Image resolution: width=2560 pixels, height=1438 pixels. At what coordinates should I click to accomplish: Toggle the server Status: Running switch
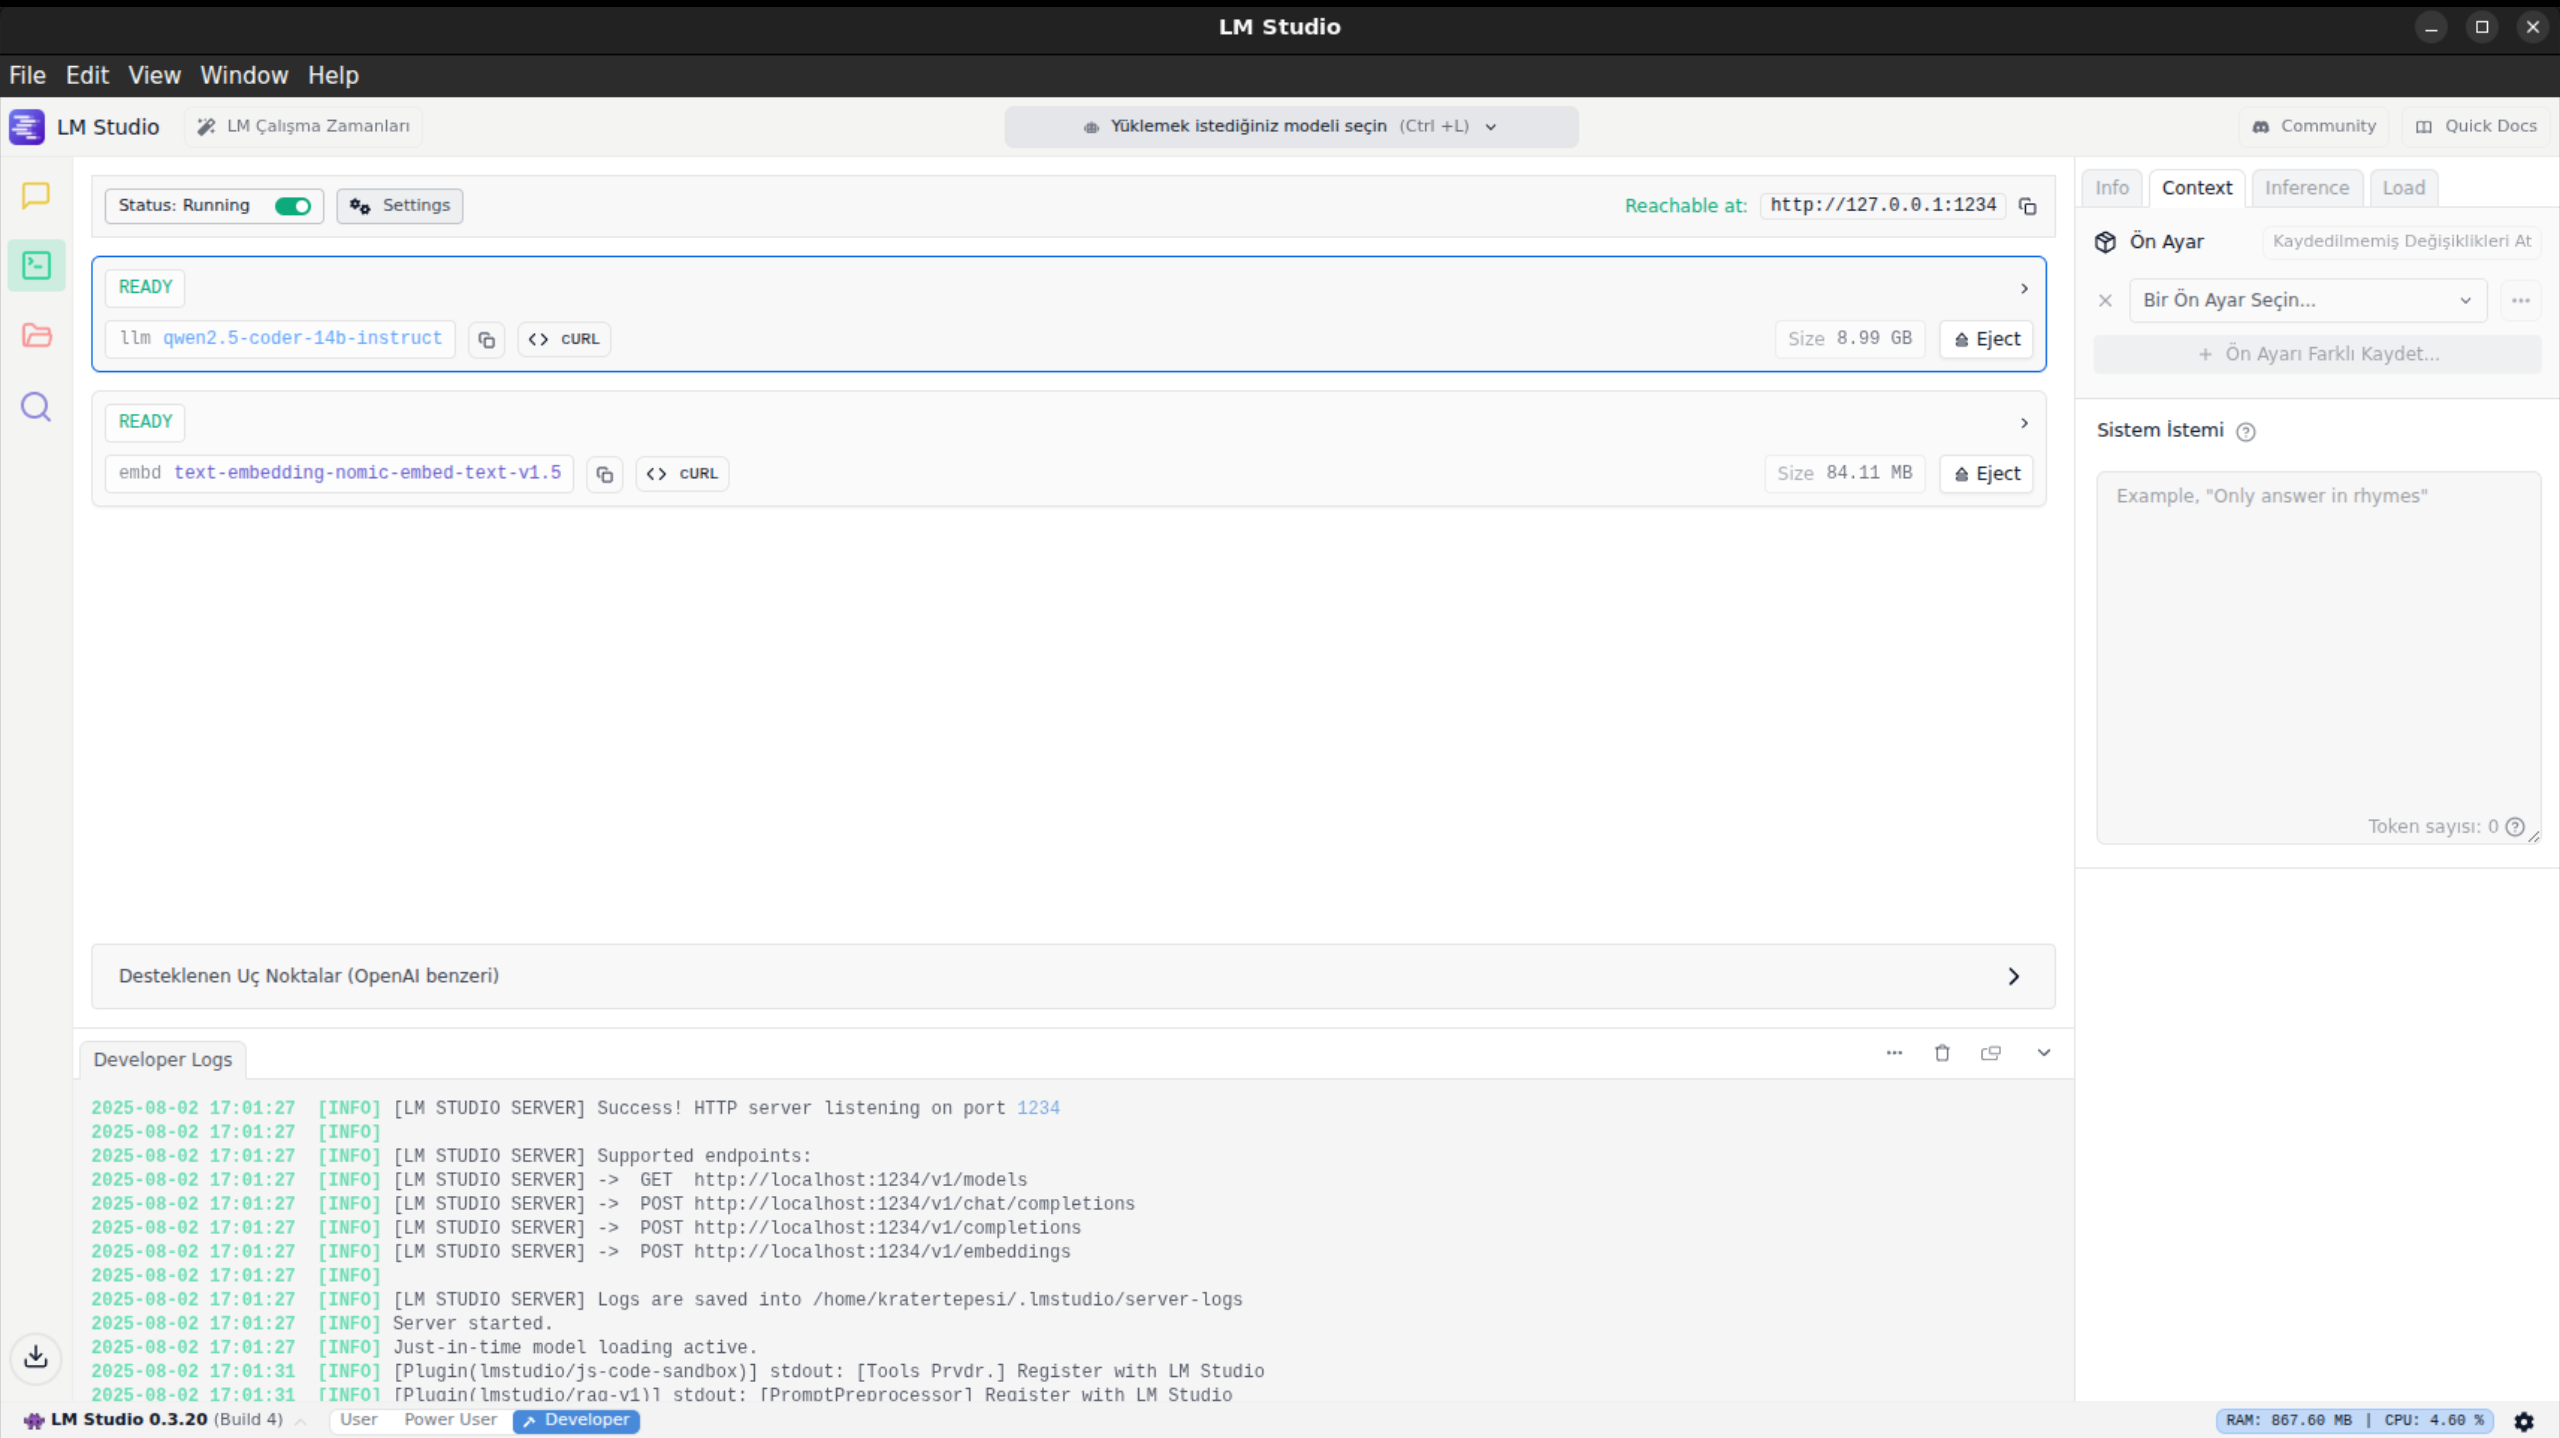click(293, 206)
